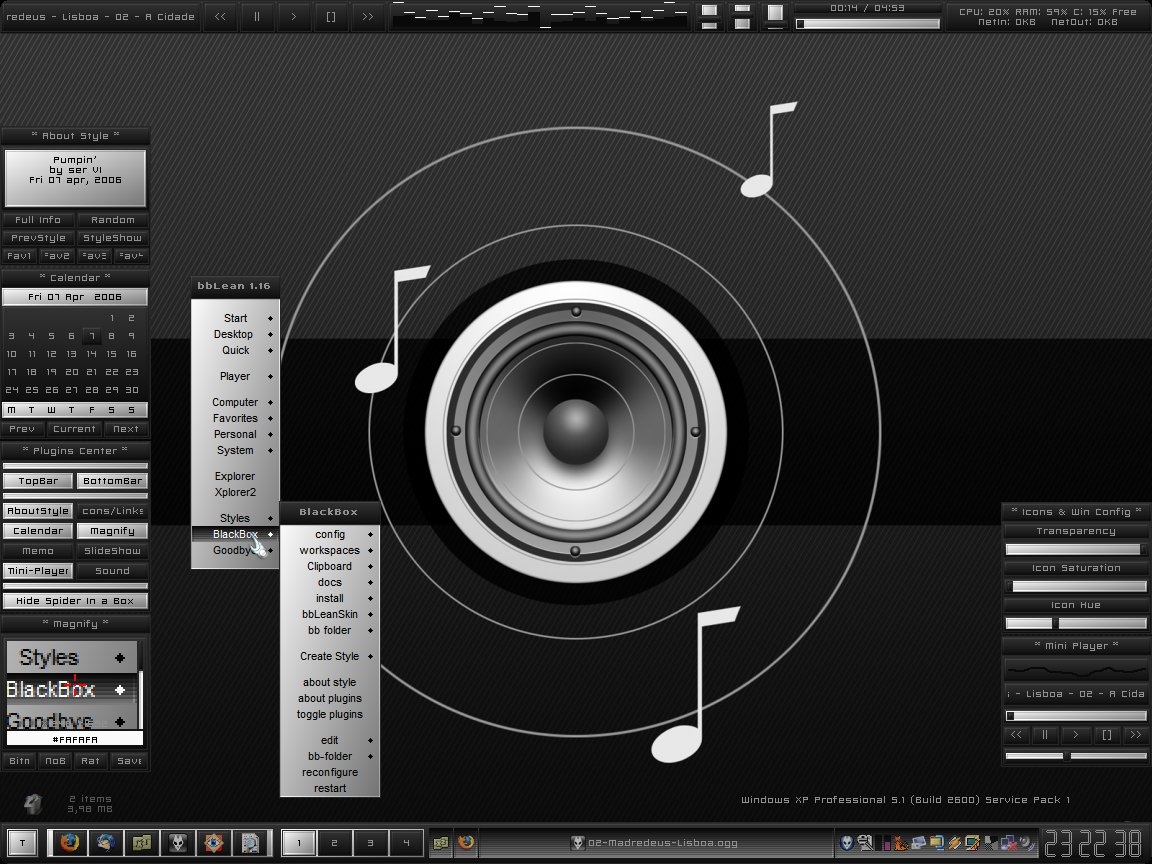This screenshot has width=1152, height=864.
Task: Open the foobar2000 alien icon launcher
Action: pyautogui.click(x=177, y=842)
